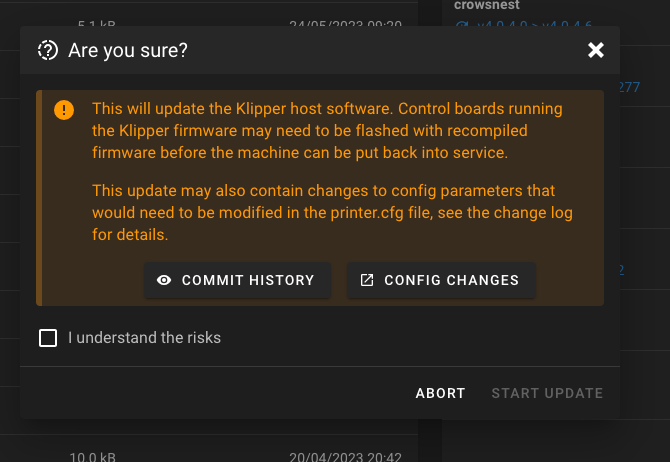Viewport: 670px width, 462px height.
Task: Click the 'Are you sure?' dialog title
Action: [128, 50]
